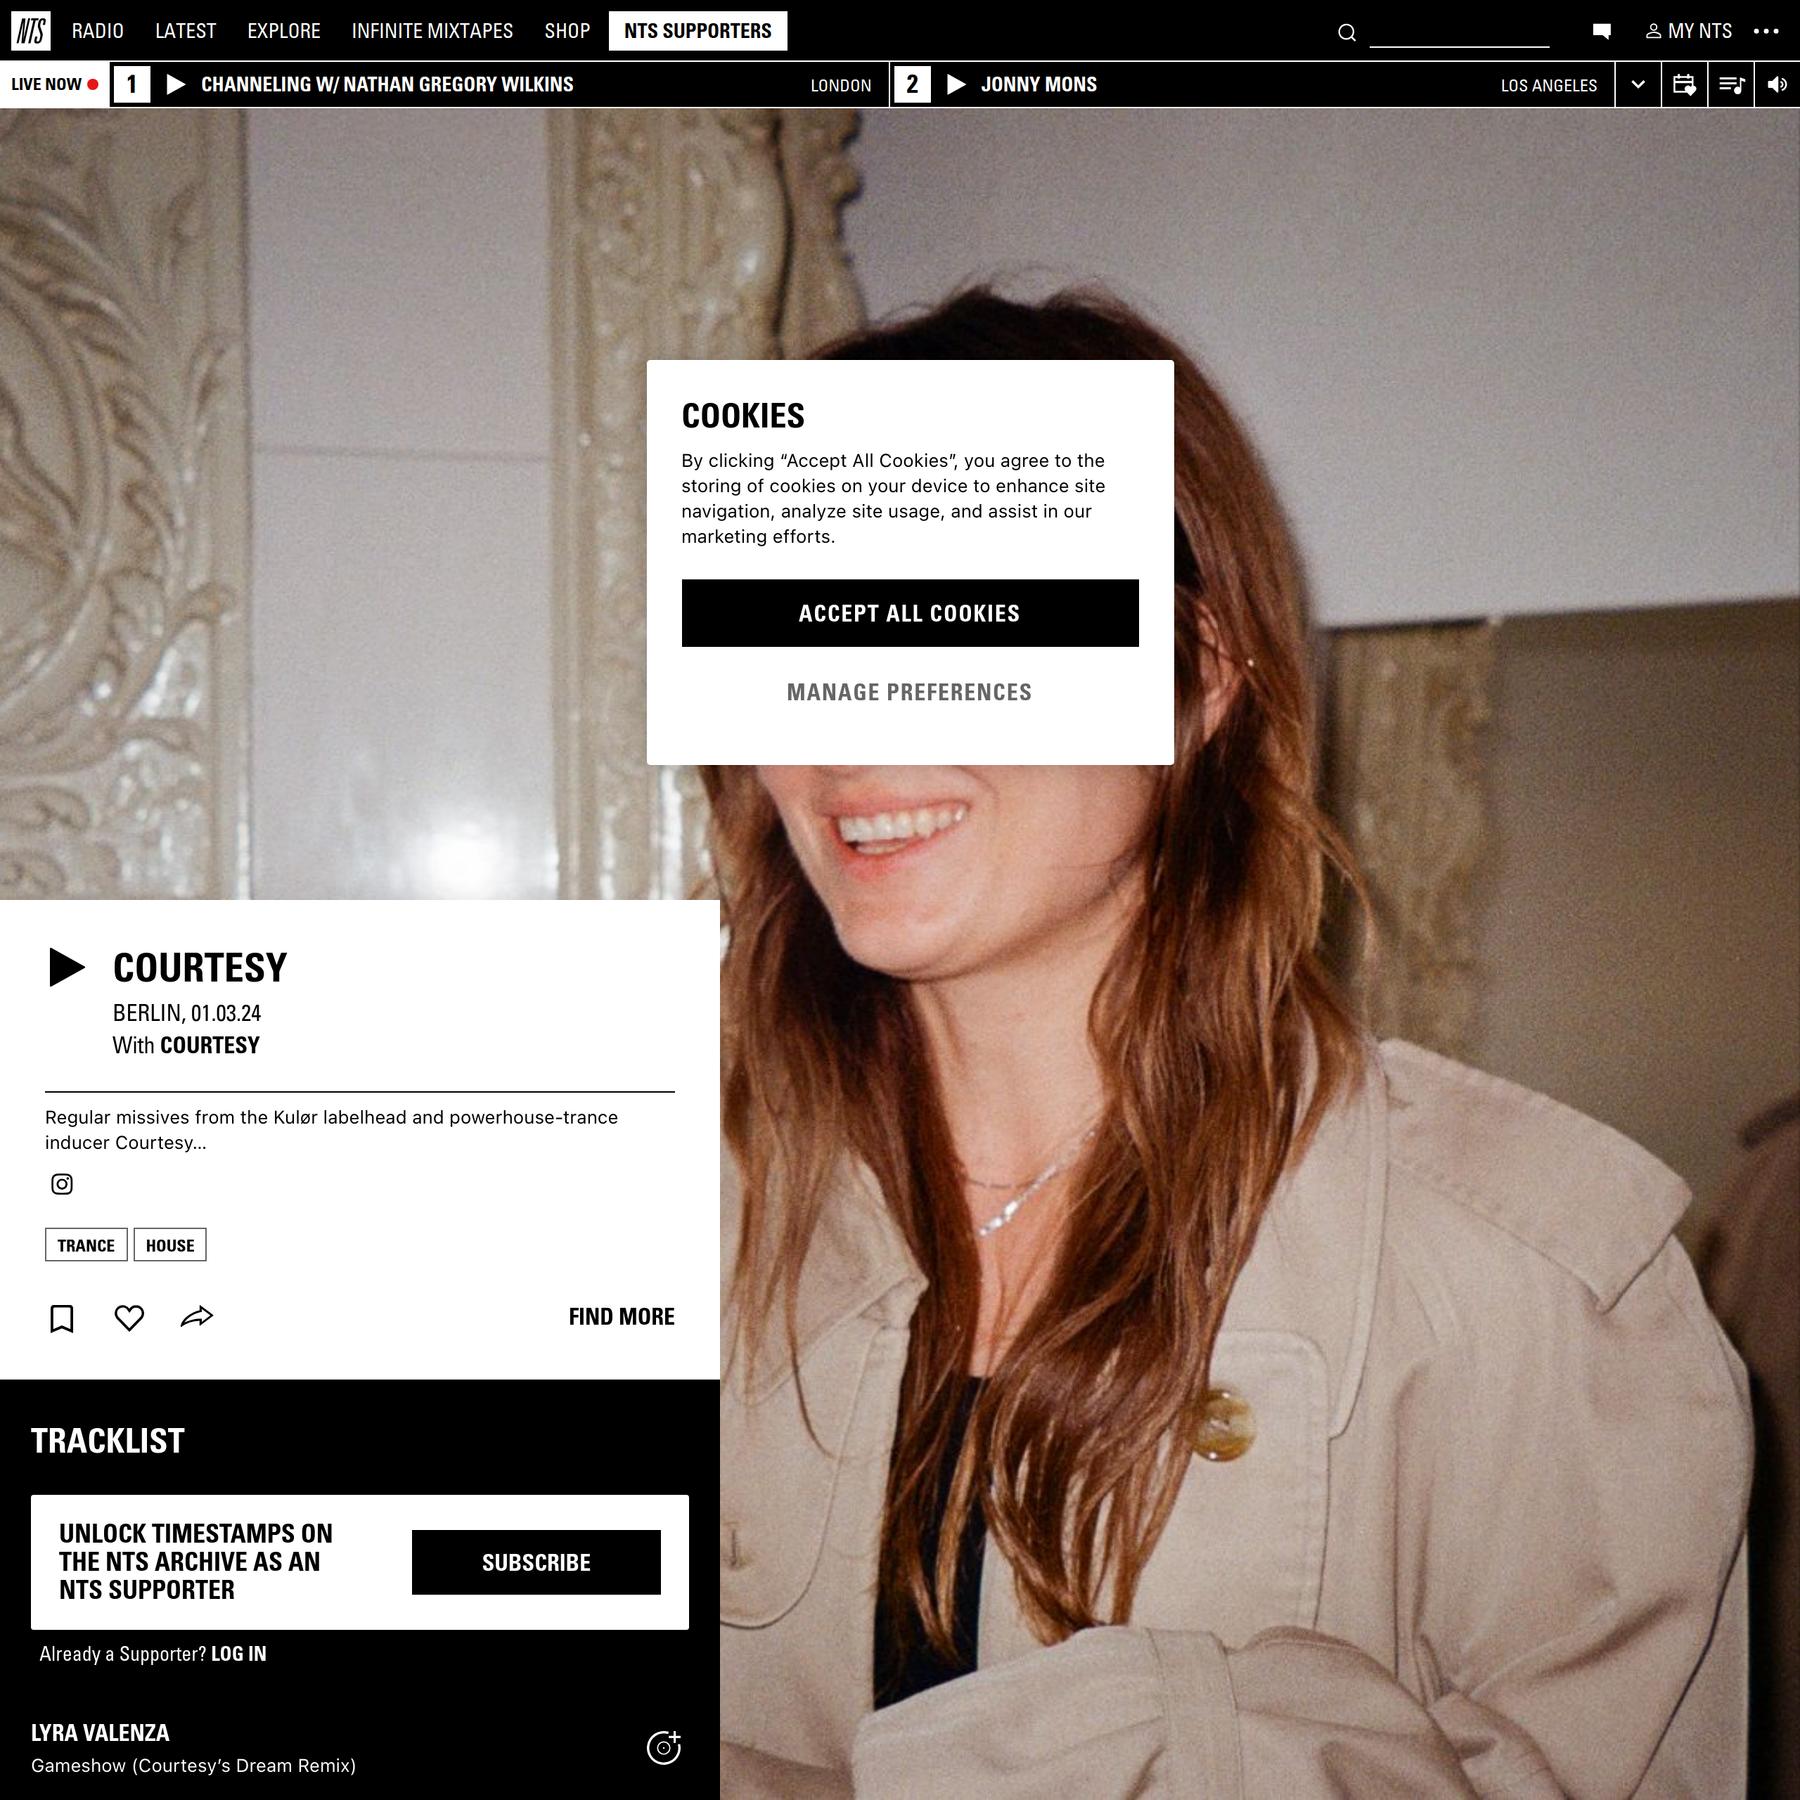1800x1800 pixels.
Task: Click Find More link
Action: tap(622, 1317)
